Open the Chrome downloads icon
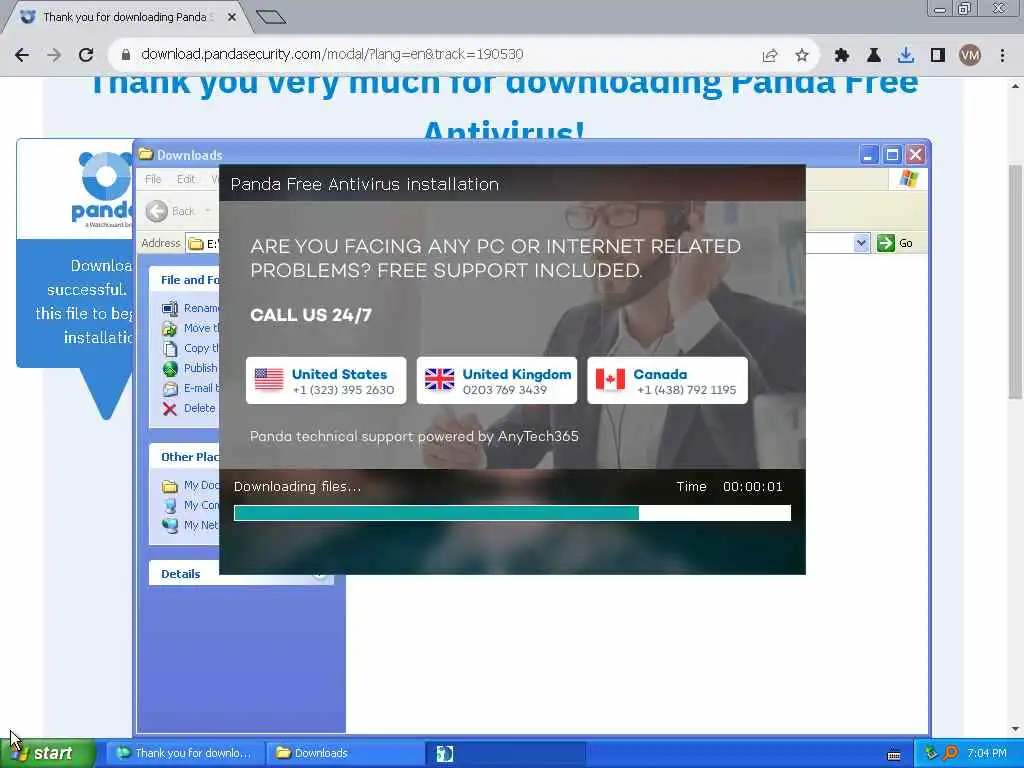The height and width of the screenshot is (768, 1024). tap(905, 56)
